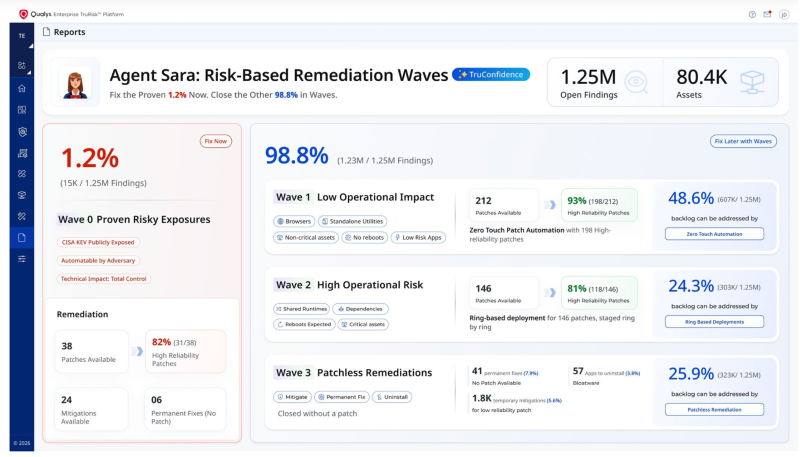Select Technical Impact: Total Control tag
Image resolution: width=800 pixels, height=457 pixels.
point(104,279)
